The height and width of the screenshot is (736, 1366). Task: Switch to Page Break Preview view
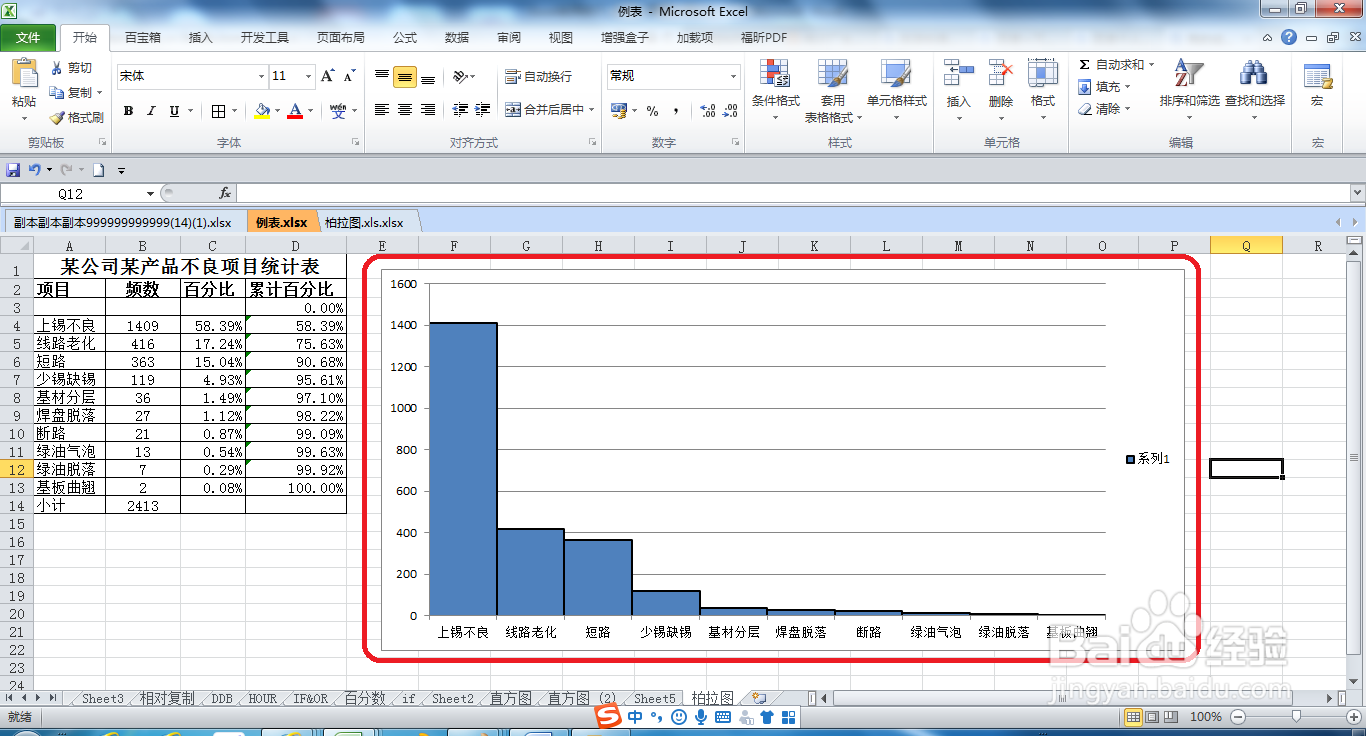click(1169, 717)
